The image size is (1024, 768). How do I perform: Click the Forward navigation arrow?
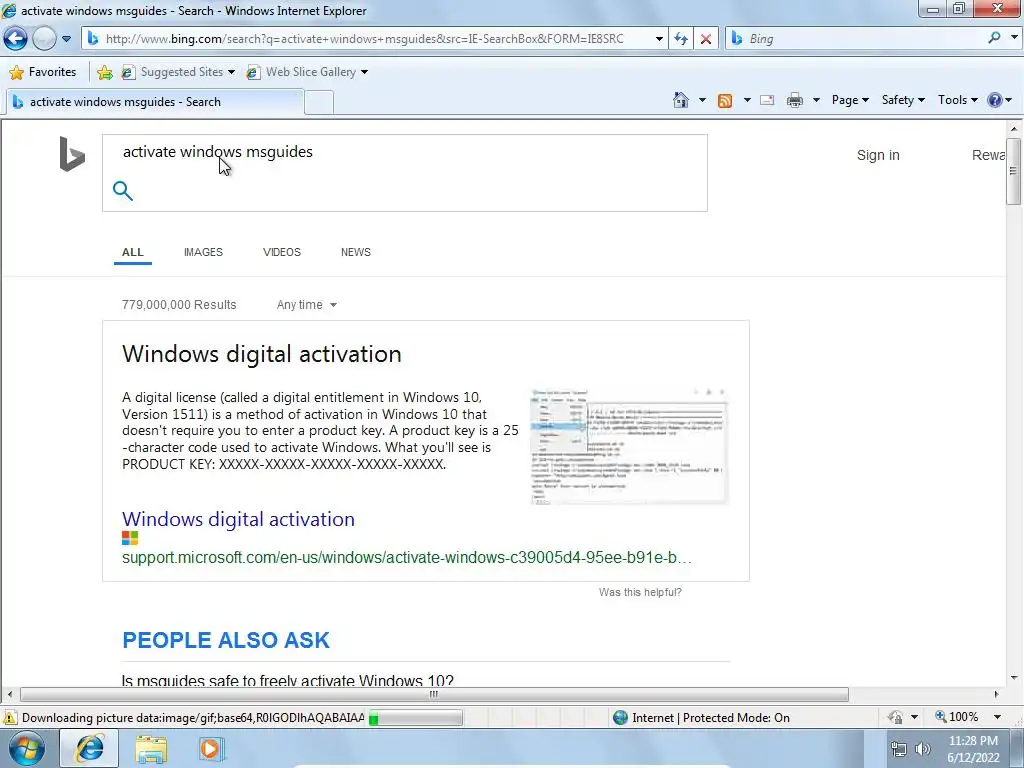click(44, 39)
